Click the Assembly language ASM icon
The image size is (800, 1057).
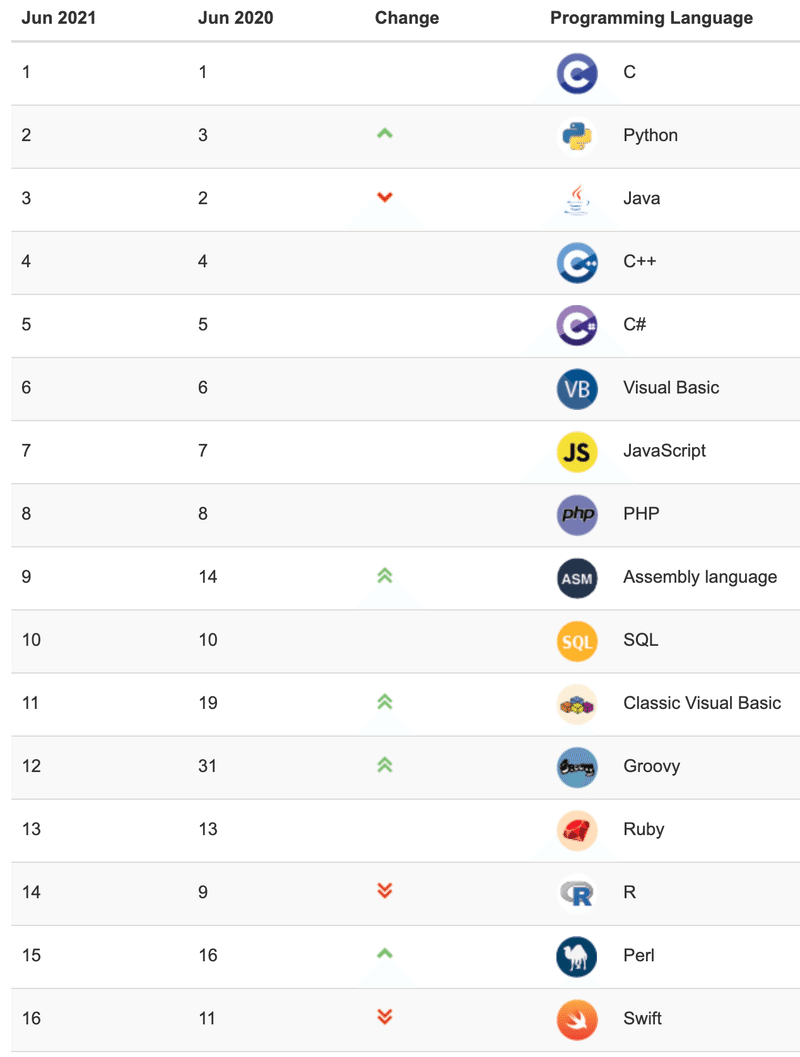tap(577, 577)
